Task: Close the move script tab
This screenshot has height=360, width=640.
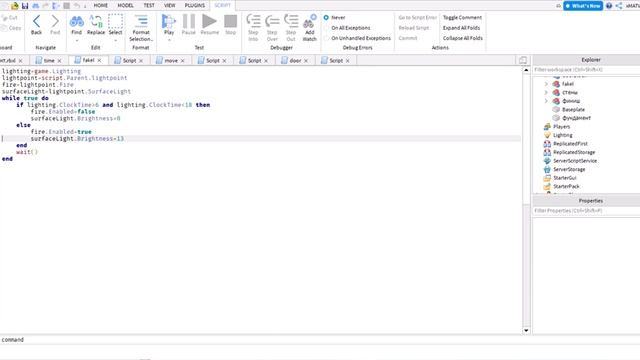Action: (x=182, y=60)
